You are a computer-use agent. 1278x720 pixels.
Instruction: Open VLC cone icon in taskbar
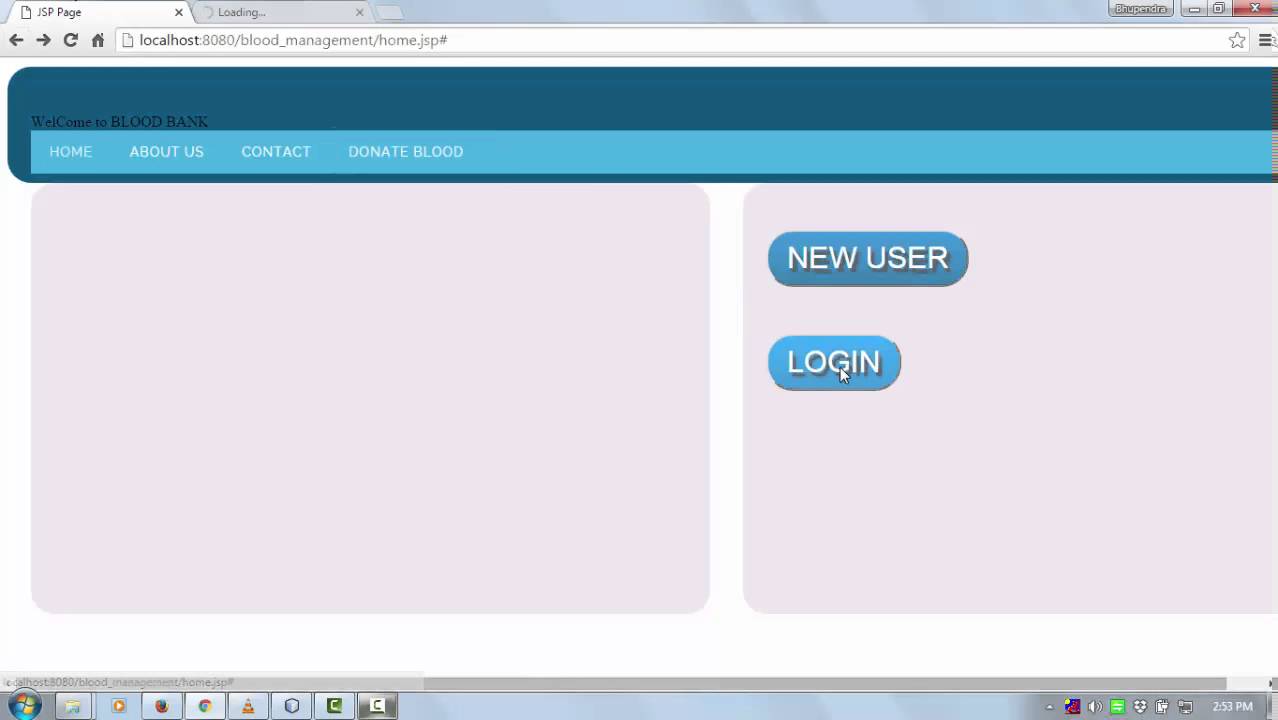(248, 706)
